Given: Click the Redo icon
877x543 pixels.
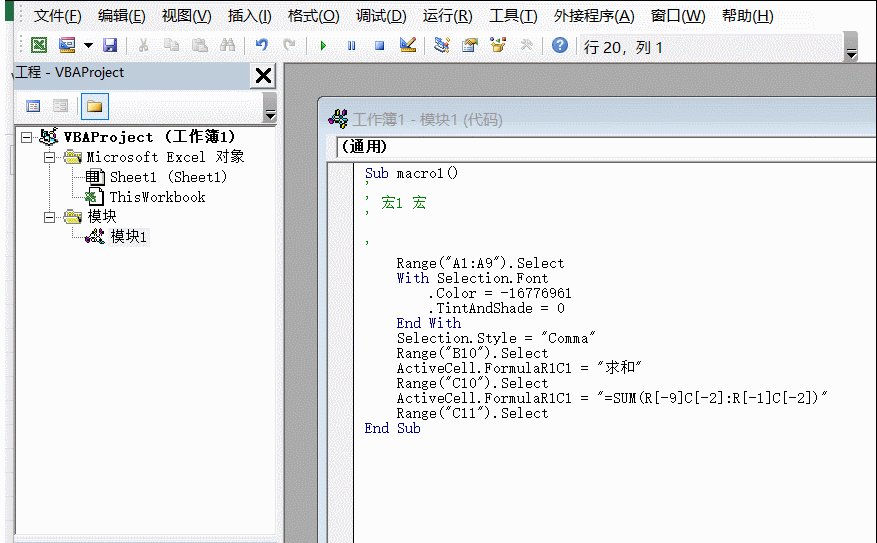Looking at the screenshot, I should (x=289, y=45).
